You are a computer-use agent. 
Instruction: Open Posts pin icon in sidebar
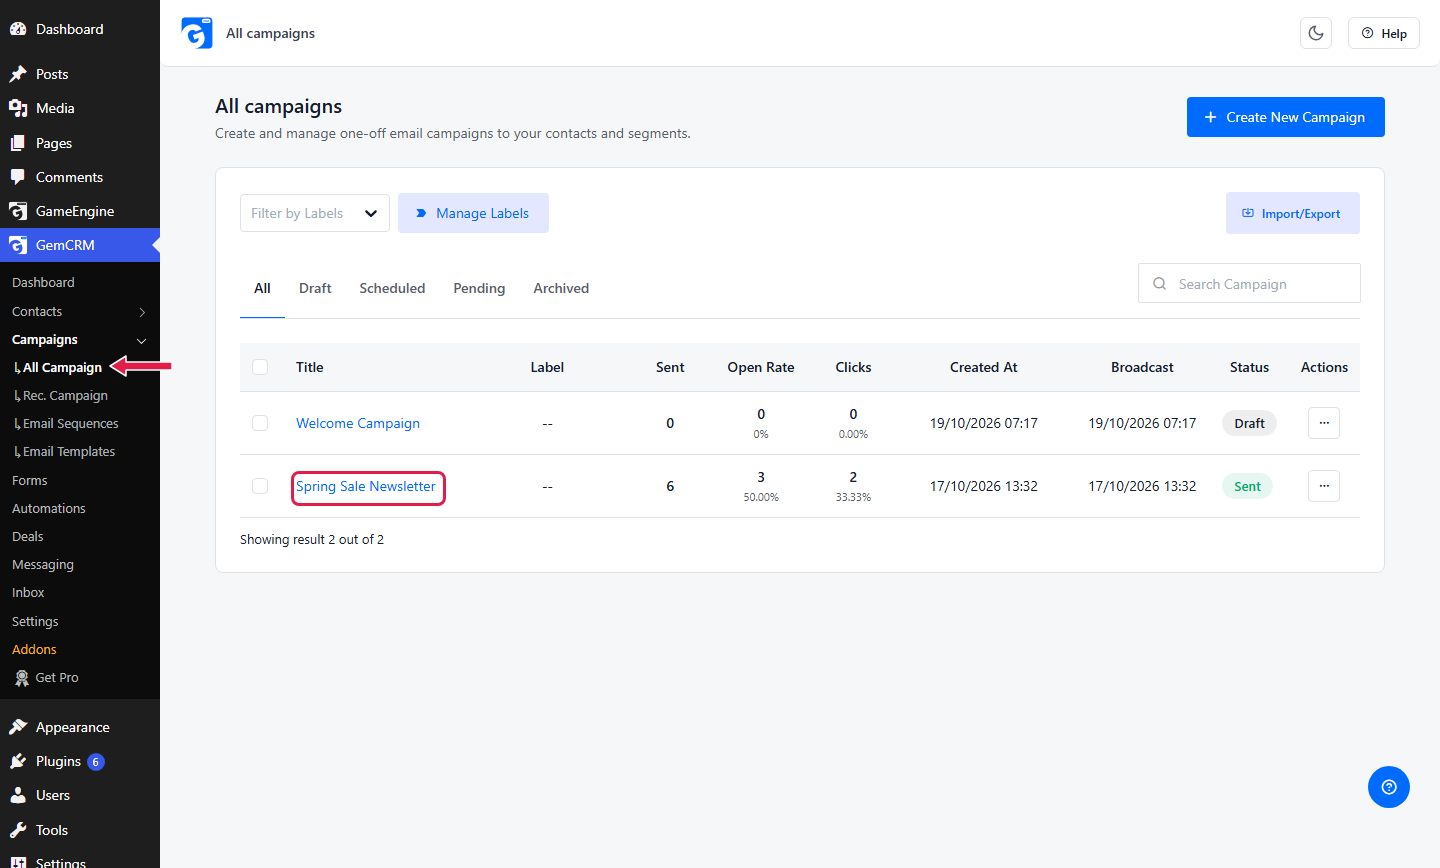pos(18,74)
